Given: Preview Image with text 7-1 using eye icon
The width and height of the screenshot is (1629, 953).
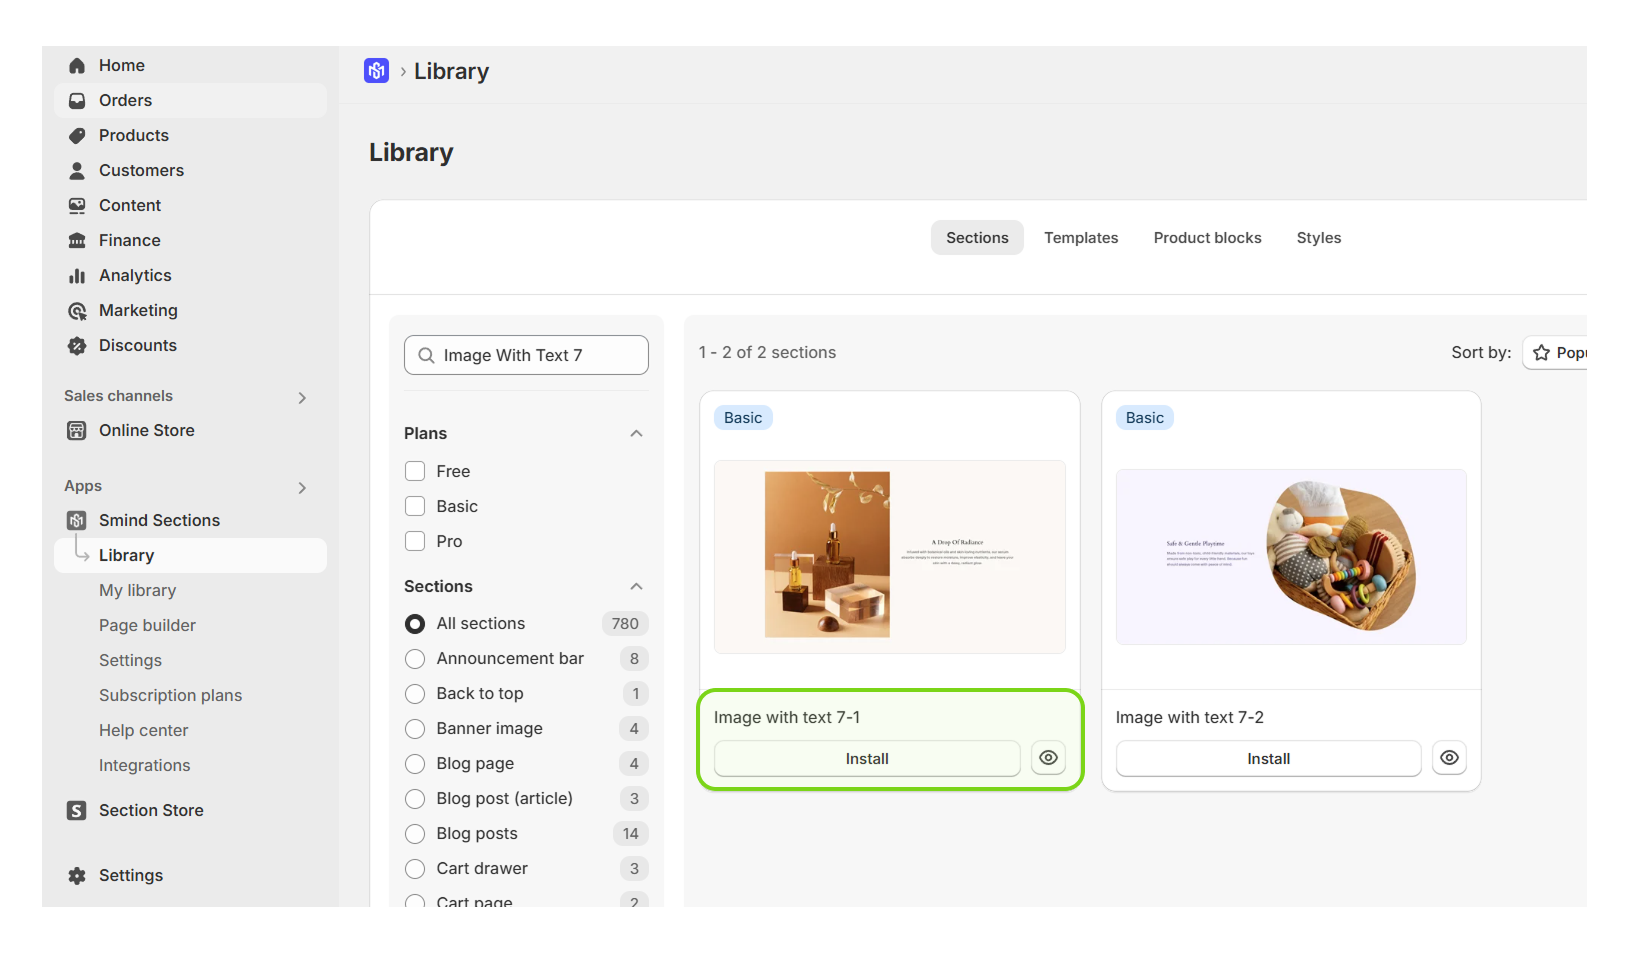Looking at the screenshot, I should tap(1048, 758).
